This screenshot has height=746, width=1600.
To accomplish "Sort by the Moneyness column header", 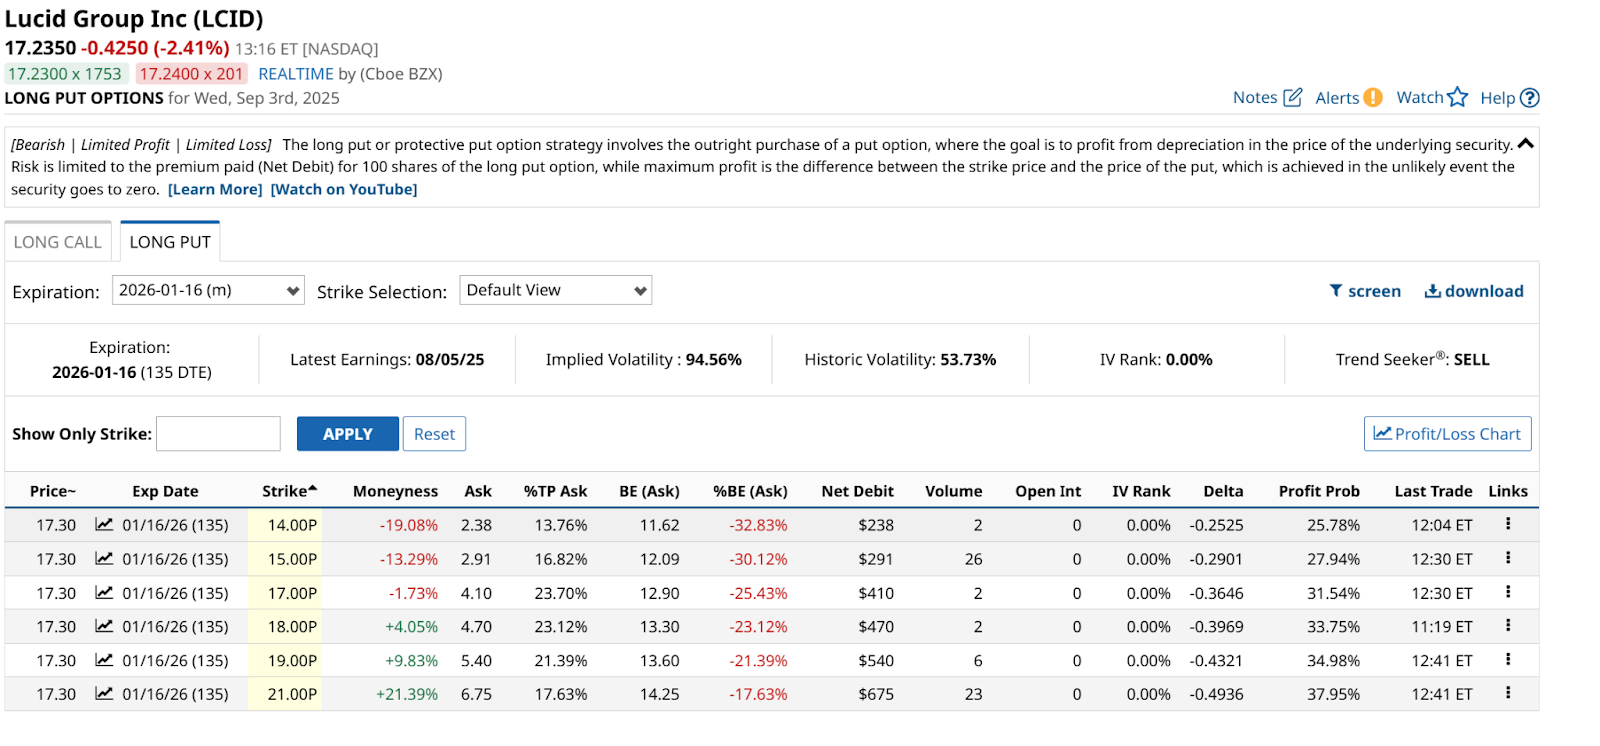I will tap(395, 491).
